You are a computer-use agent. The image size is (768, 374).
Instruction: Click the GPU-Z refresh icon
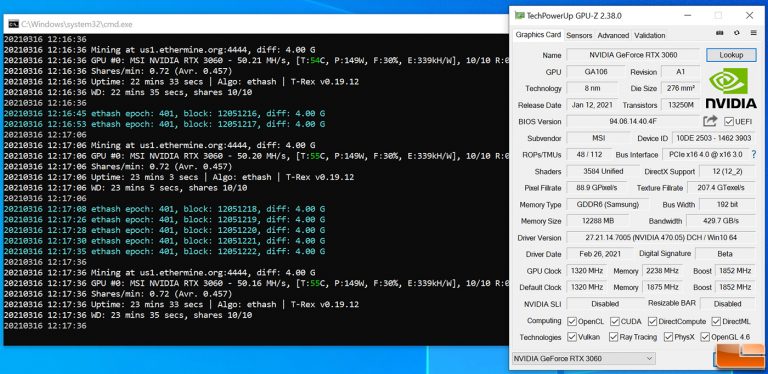(x=737, y=33)
